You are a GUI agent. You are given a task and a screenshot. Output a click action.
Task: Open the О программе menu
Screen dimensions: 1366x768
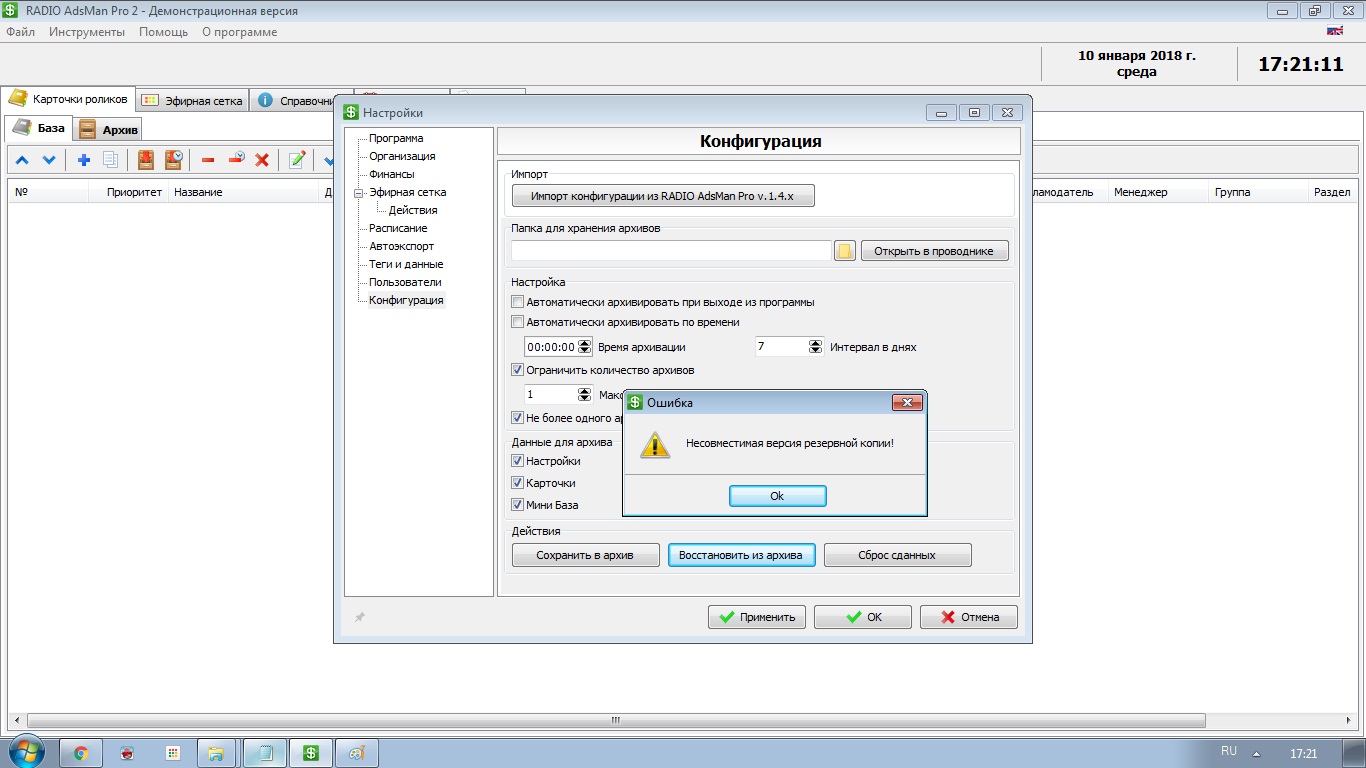click(239, 32)
